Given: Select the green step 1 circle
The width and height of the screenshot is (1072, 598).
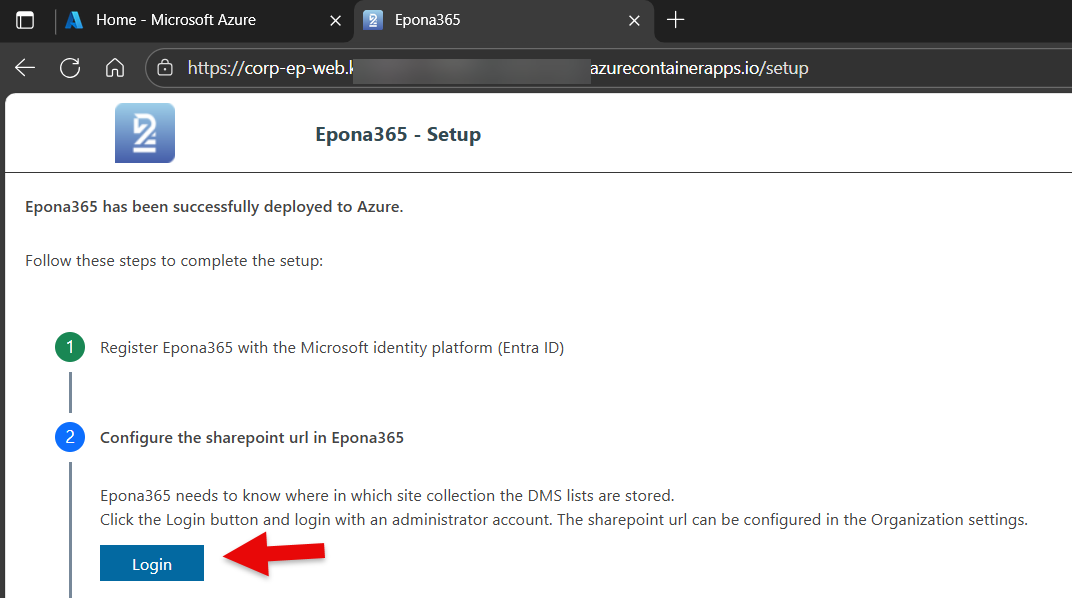Looking at the screenshot, I should point(70,348).
